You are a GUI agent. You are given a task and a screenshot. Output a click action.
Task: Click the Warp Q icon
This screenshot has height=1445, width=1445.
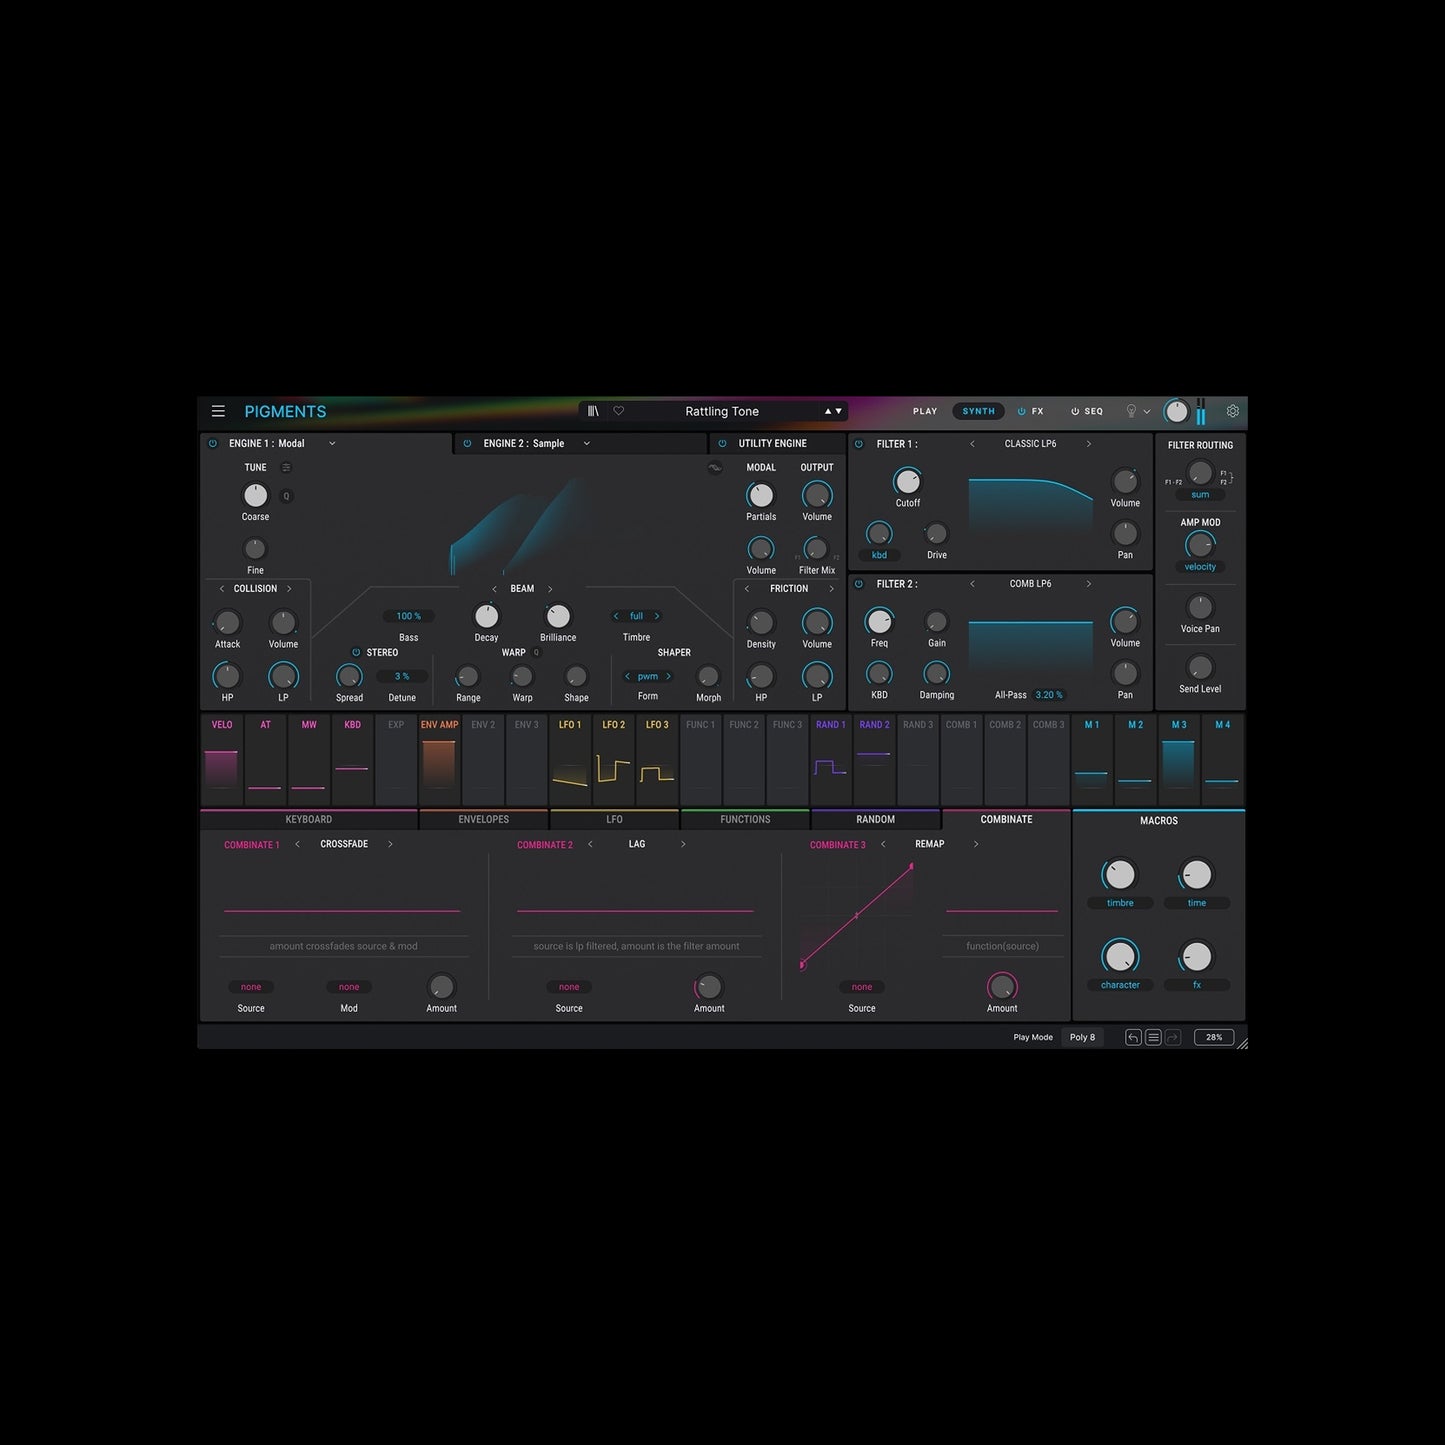(537, 652)
